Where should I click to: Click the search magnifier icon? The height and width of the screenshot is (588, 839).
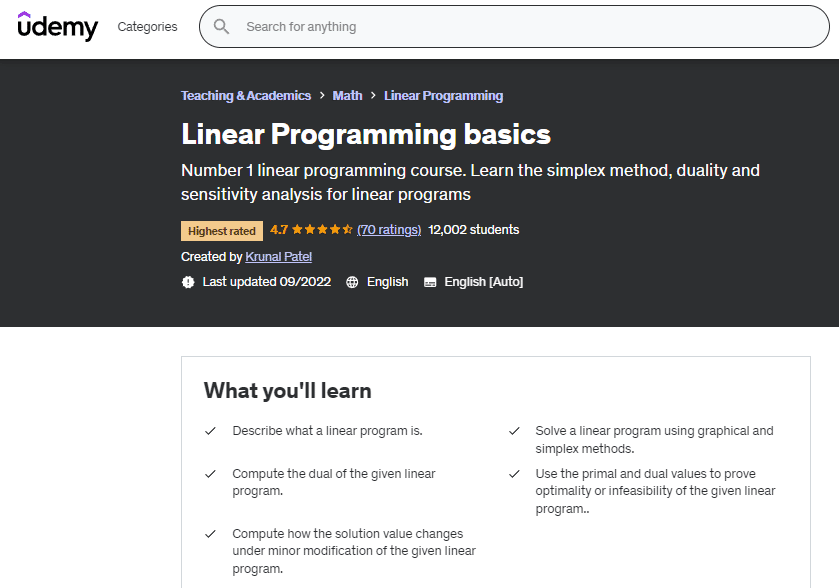(222, 27)
